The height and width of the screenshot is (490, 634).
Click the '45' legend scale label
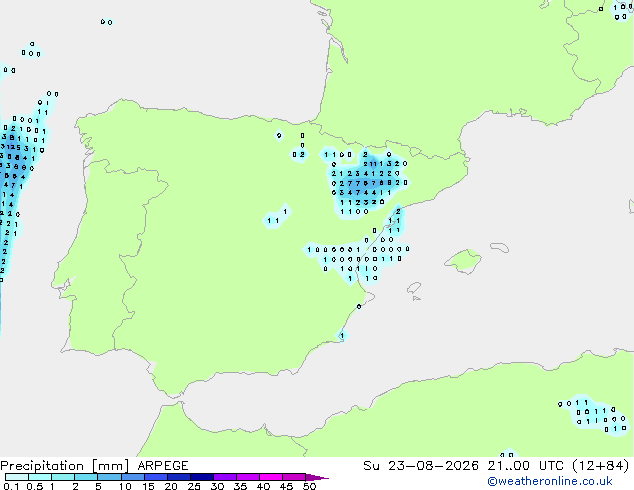pos(286,486)
